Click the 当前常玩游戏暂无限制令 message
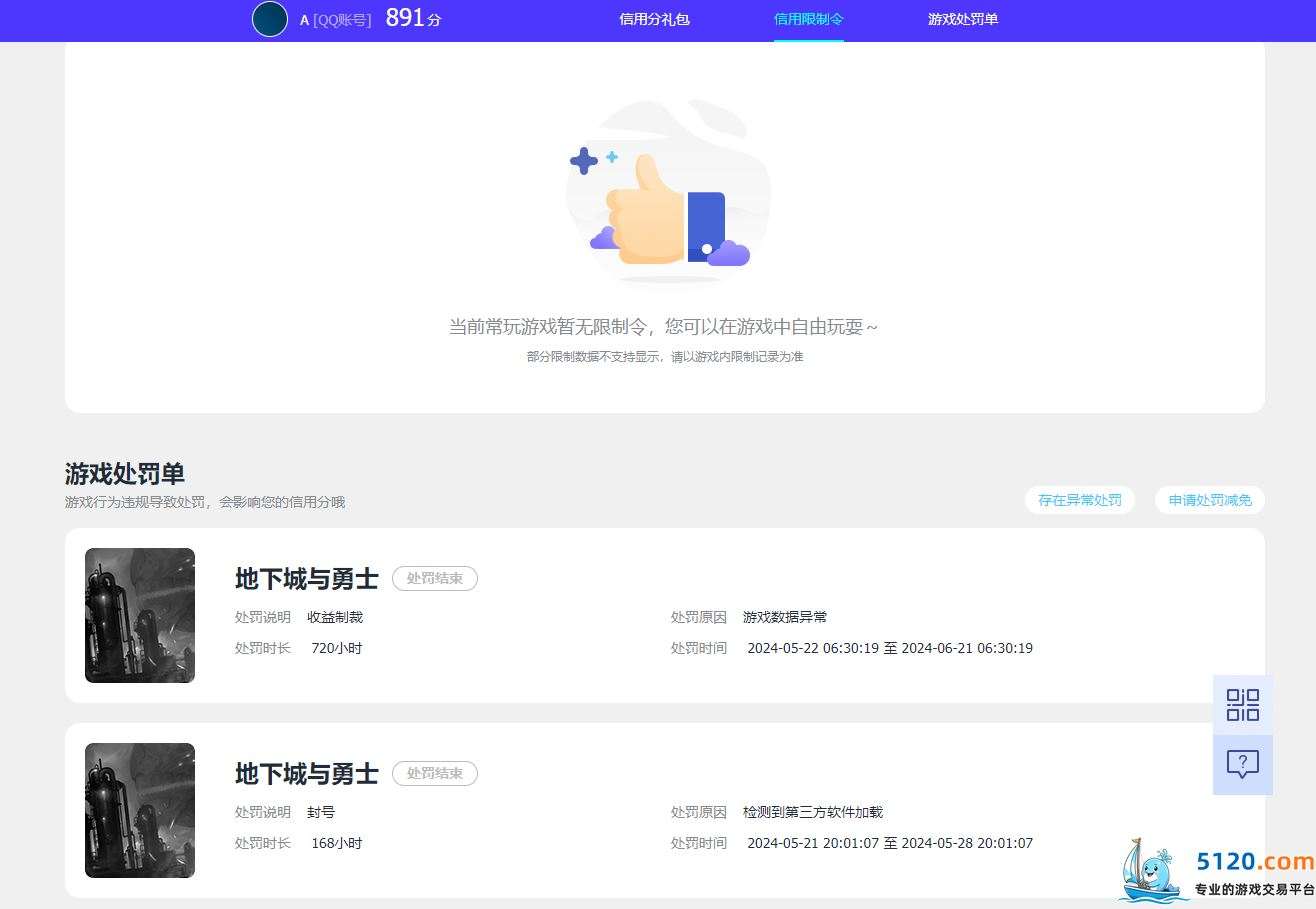 click(x=664, y=327)
